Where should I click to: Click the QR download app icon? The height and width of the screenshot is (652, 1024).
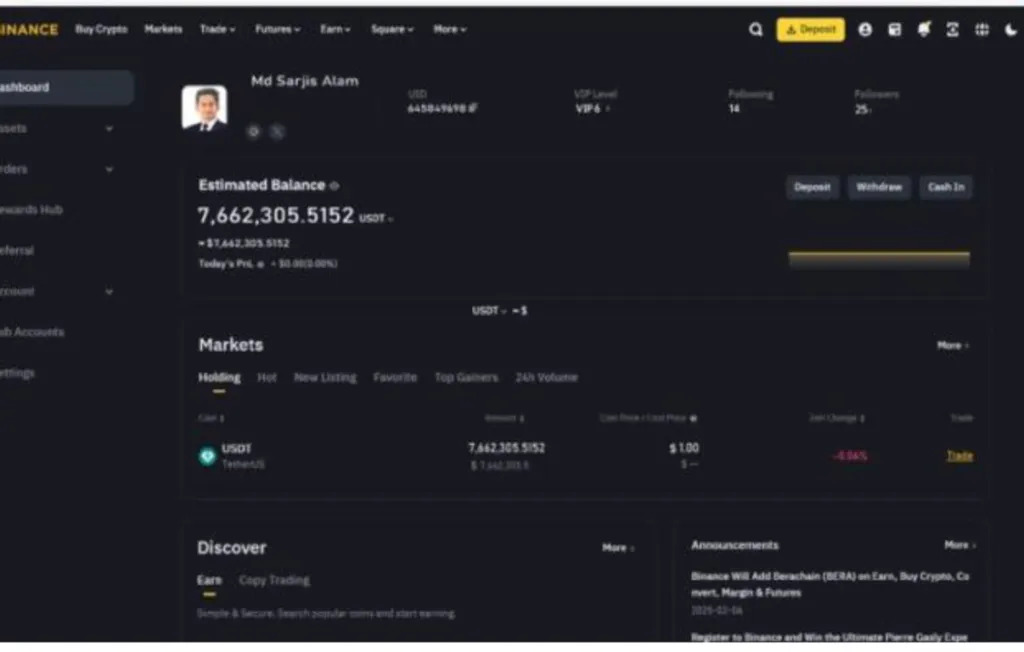tap(952, 30)
